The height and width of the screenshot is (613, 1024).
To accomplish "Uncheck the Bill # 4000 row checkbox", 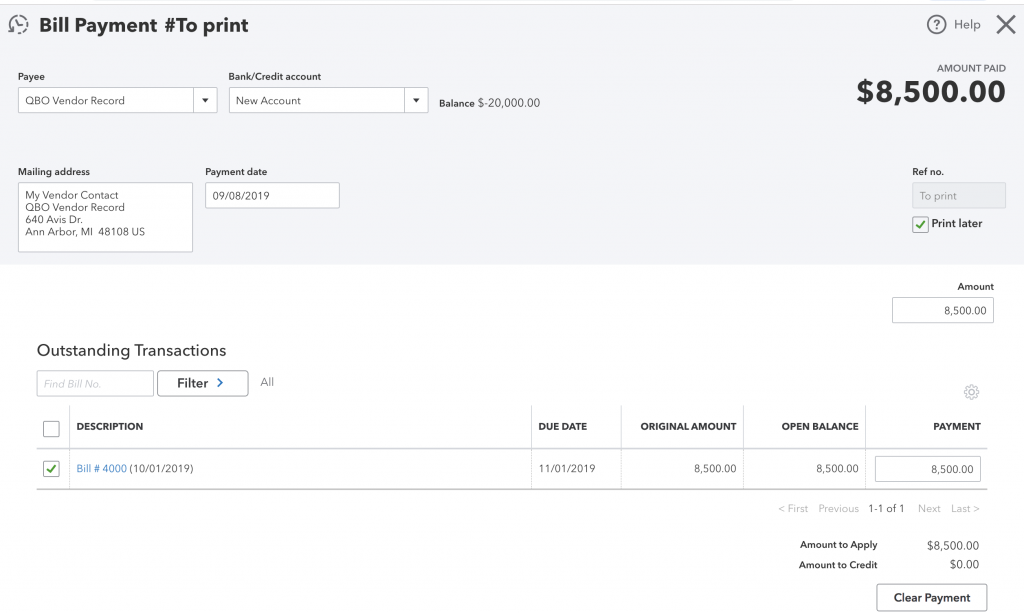I will [x=52, y=469].
